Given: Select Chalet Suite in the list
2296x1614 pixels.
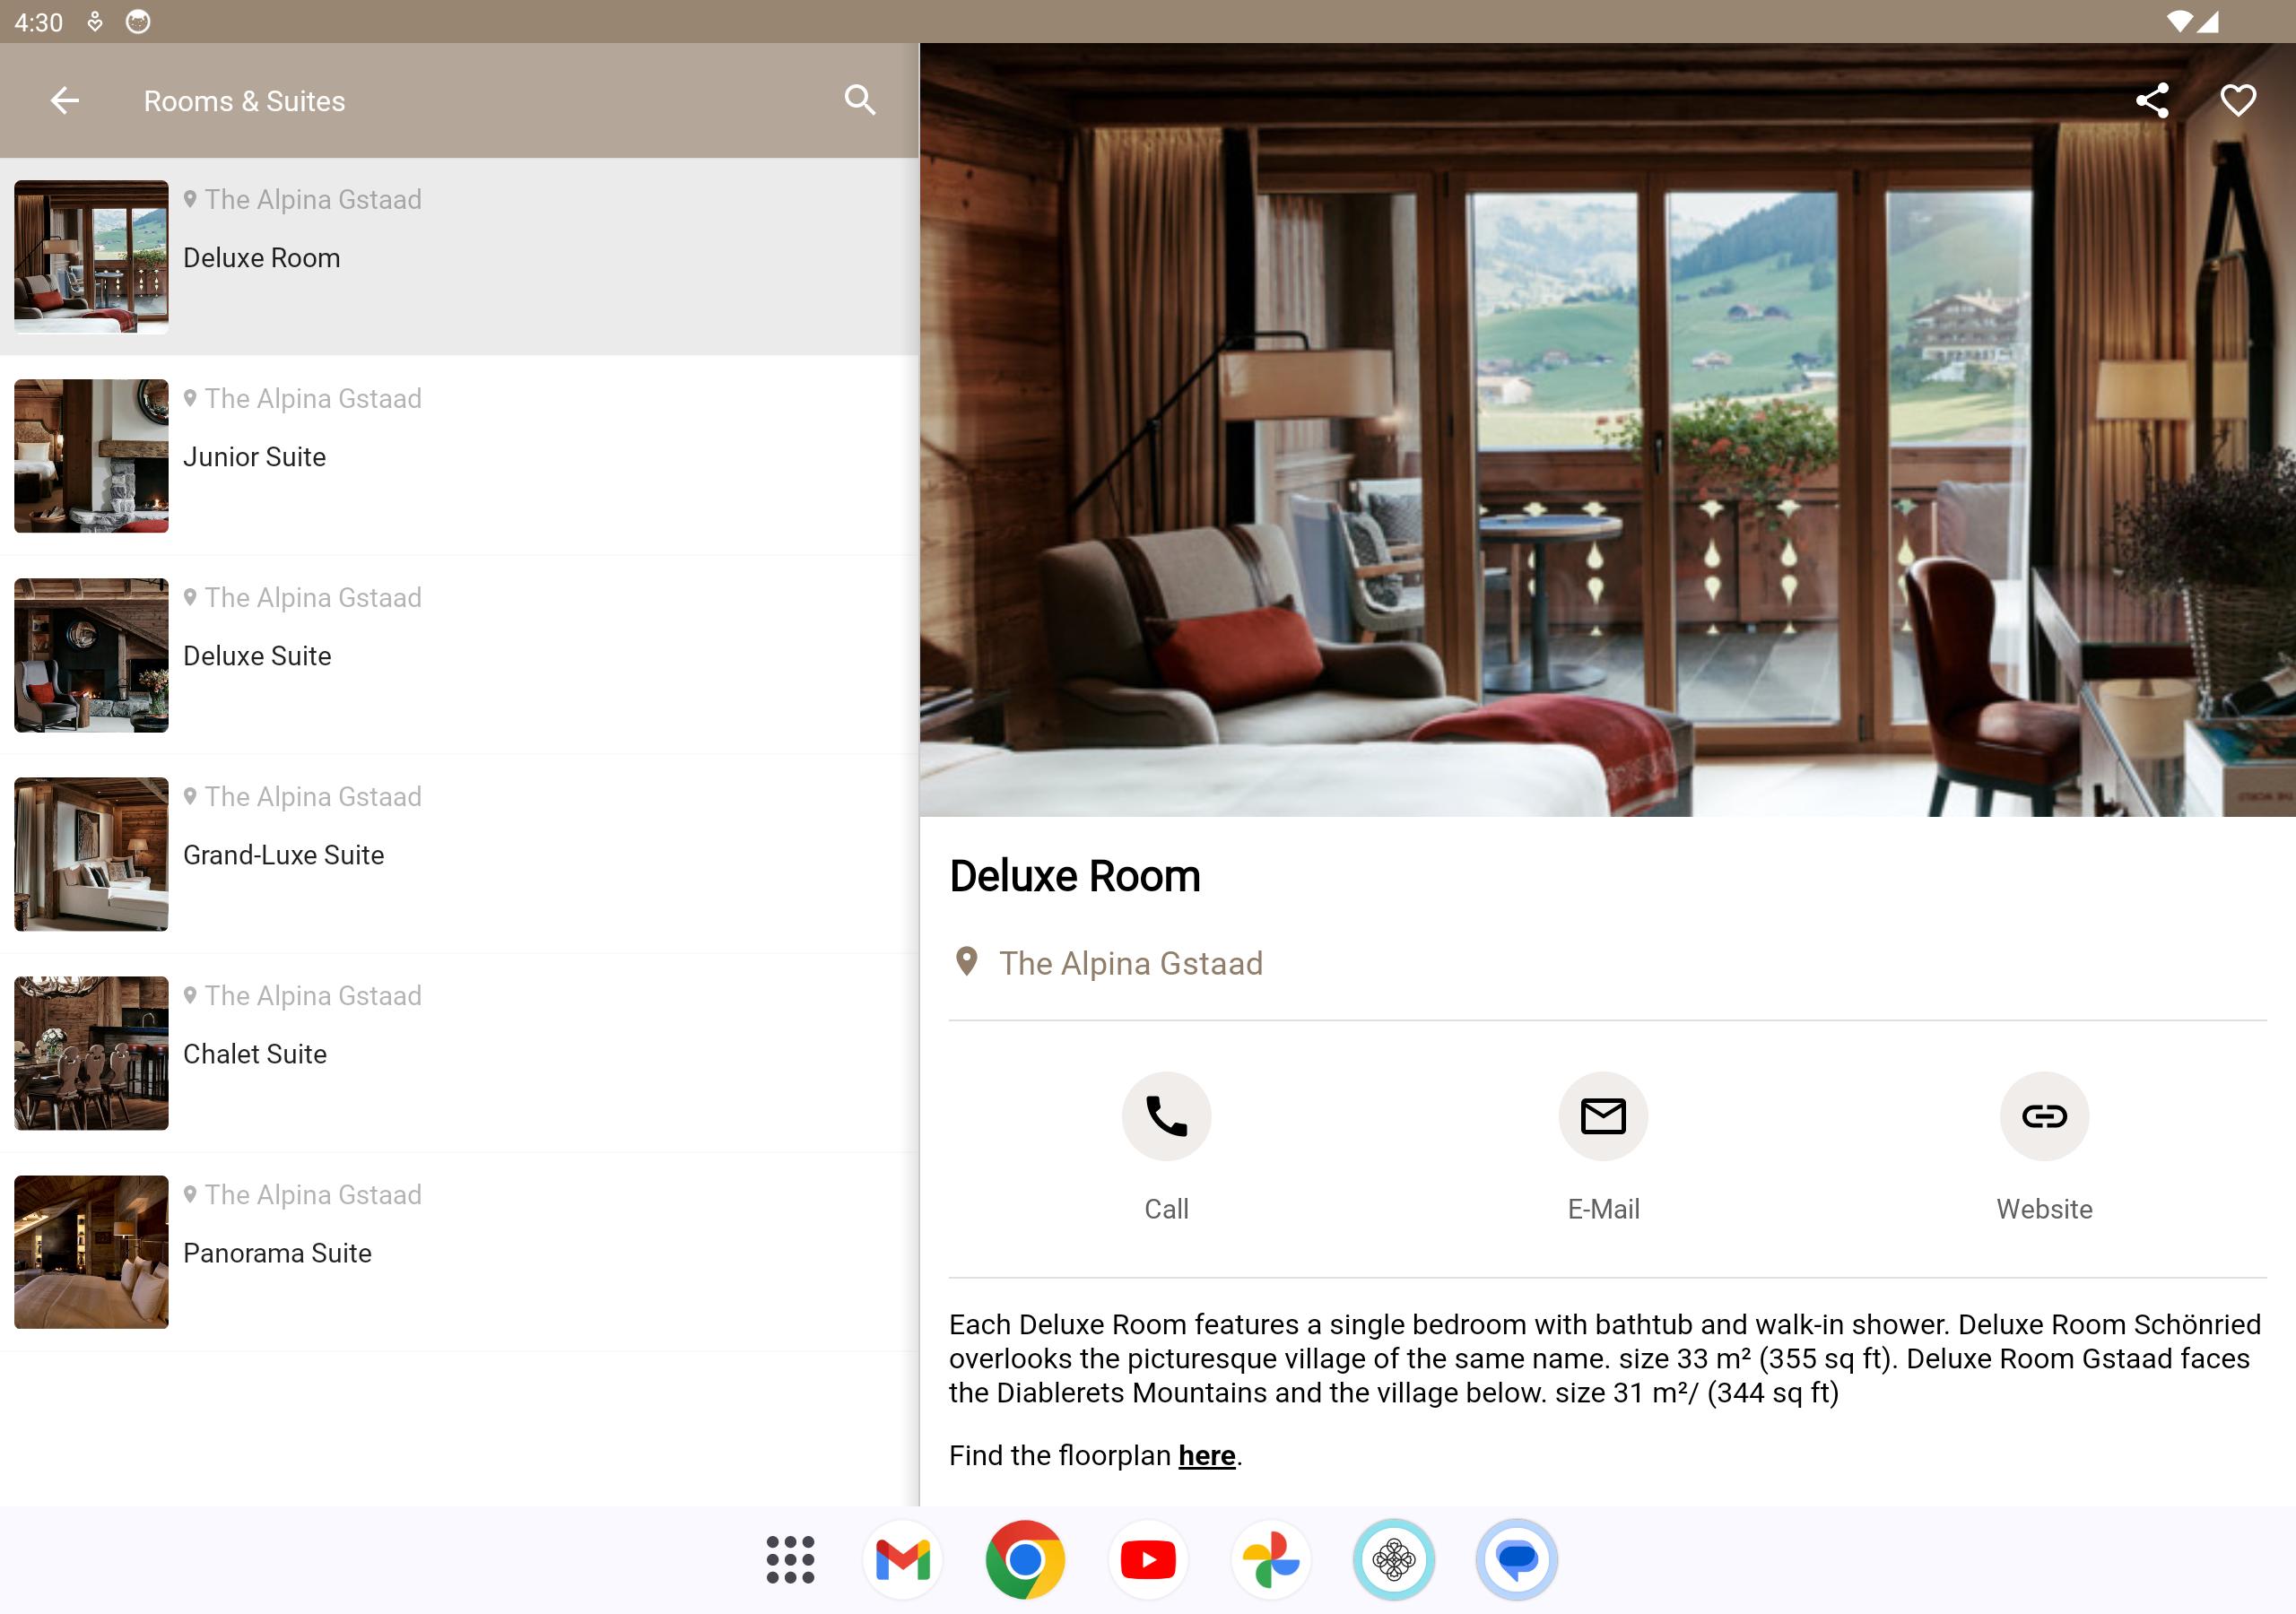Looking at the screenshot, I should click(459, 1052).
